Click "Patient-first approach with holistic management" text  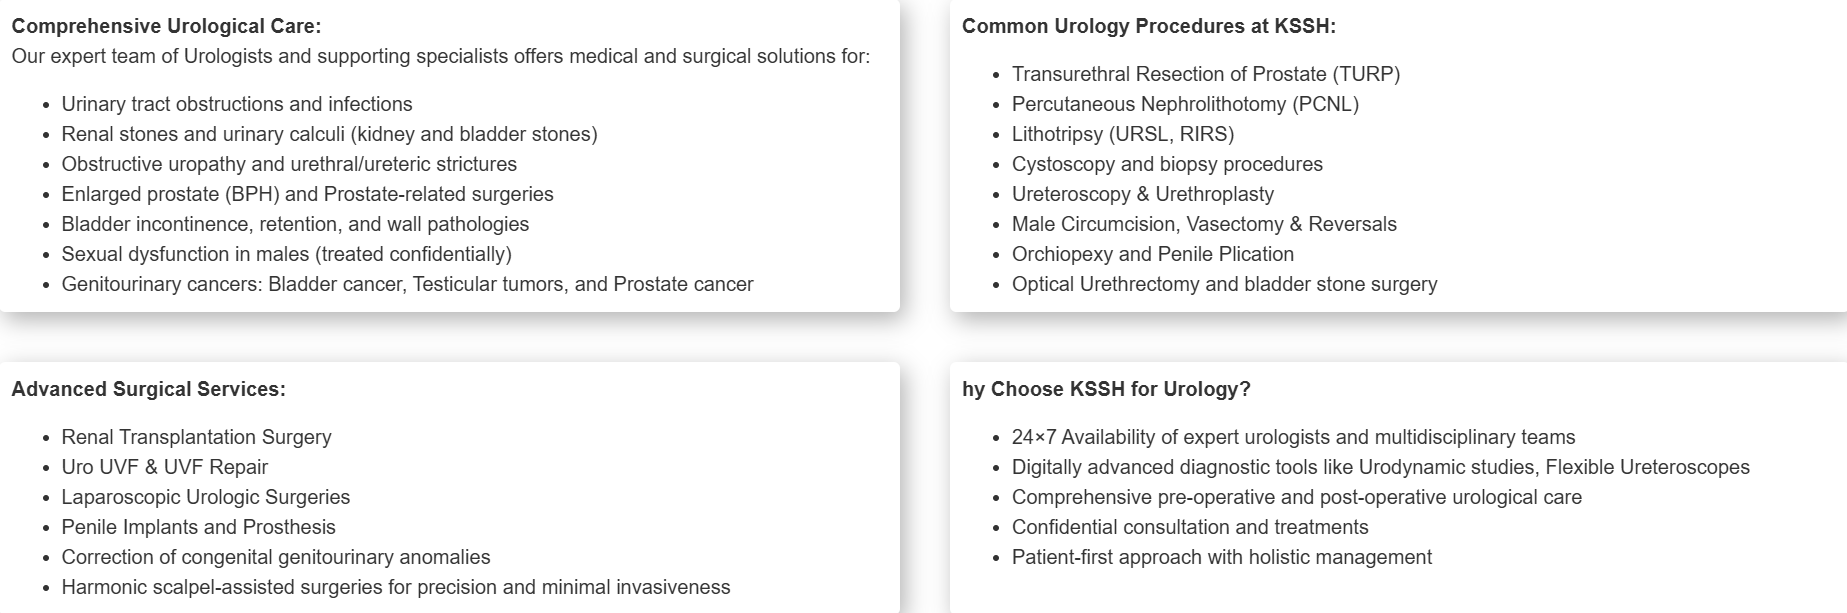[x=1221, y=557]
